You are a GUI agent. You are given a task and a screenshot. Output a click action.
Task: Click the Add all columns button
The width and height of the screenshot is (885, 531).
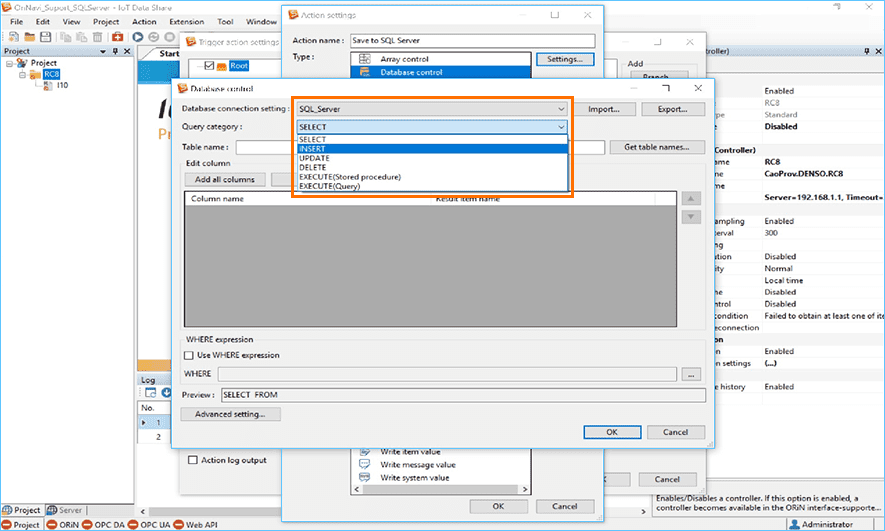pos(225,179)
